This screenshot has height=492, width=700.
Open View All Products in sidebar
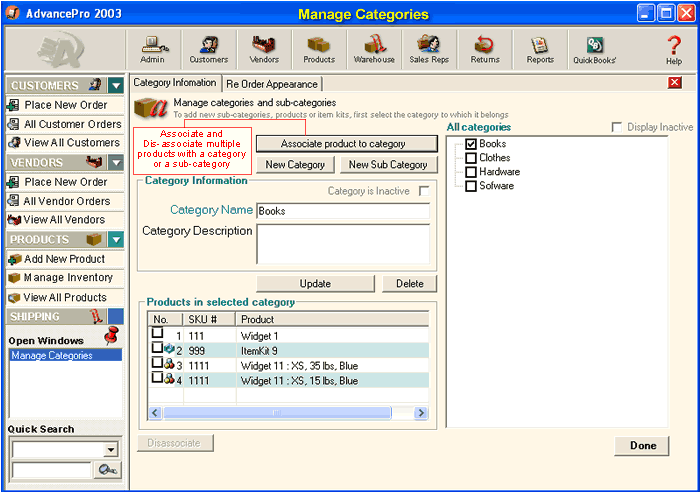click(x=65, y=297)
